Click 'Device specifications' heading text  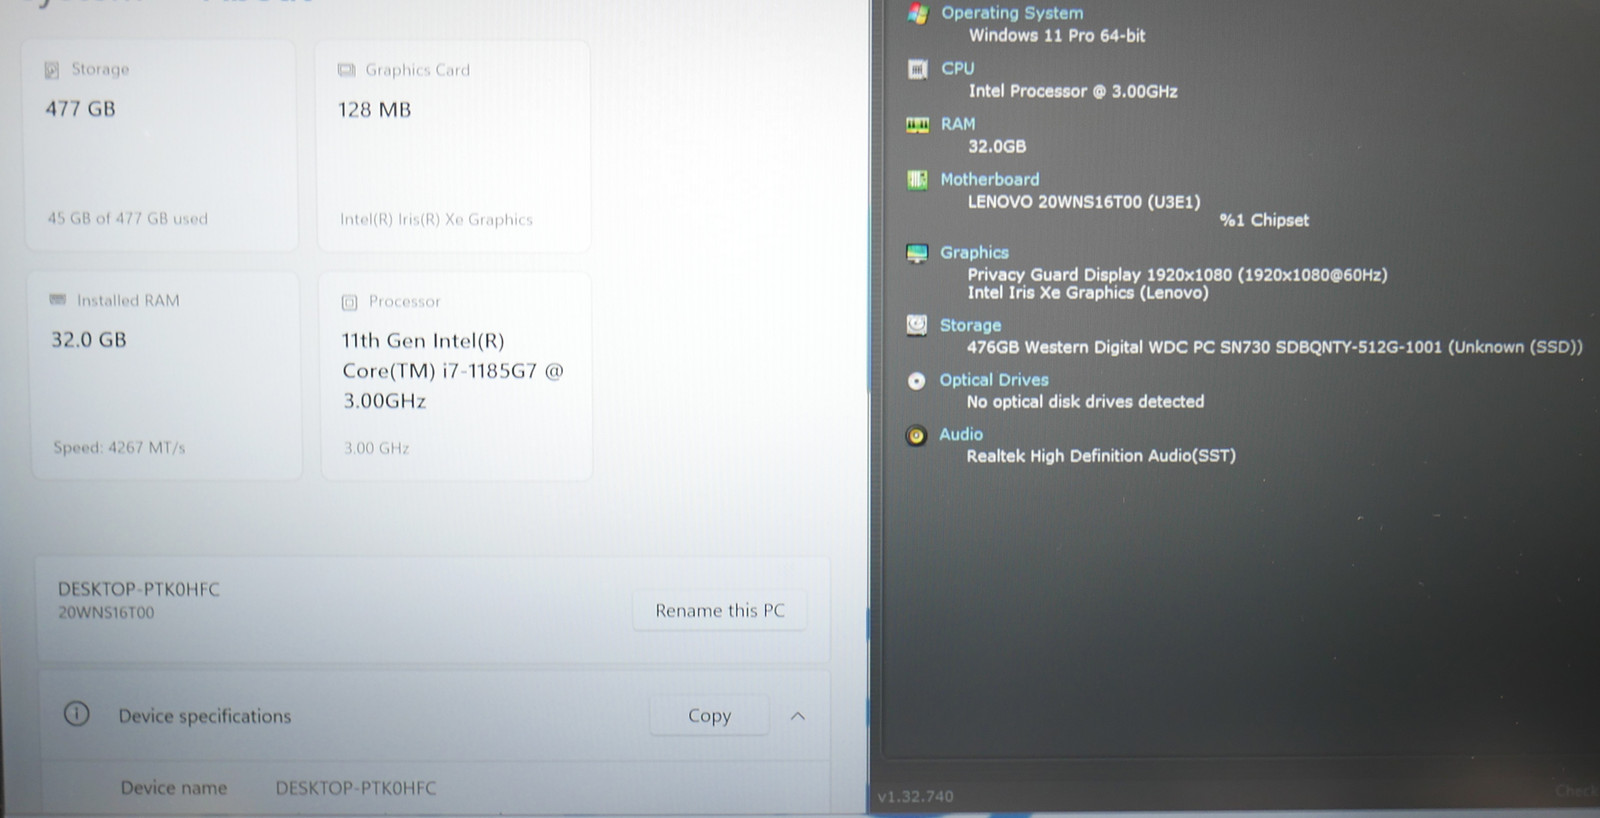coord(205,716)
